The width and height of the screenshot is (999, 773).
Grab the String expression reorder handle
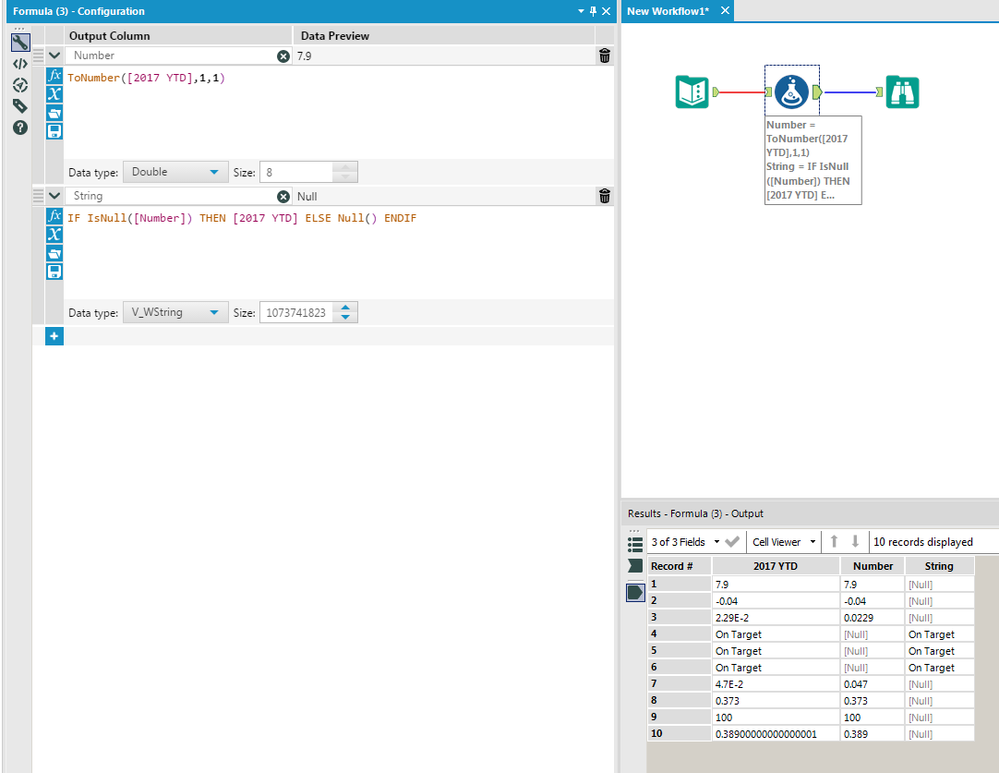[38, 196]
